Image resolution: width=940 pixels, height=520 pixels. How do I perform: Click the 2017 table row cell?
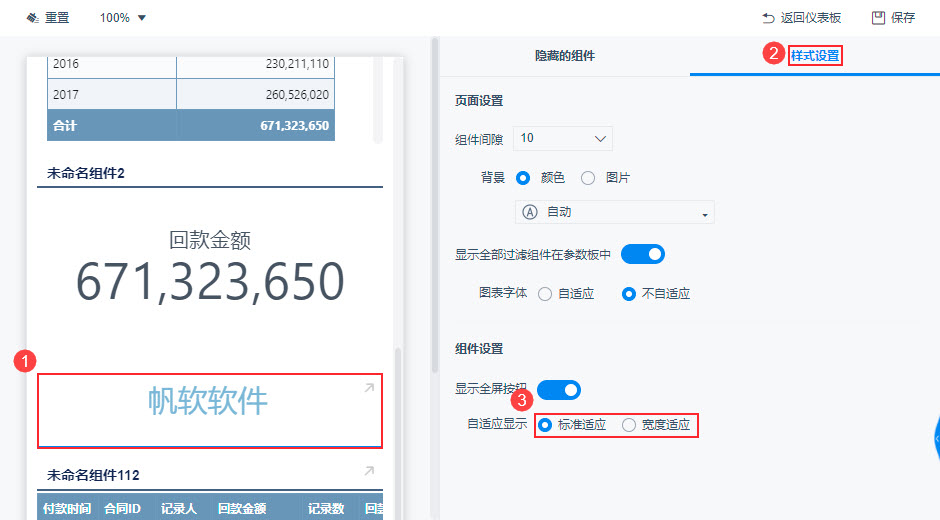pyautogui.click(x=112, y=94)
